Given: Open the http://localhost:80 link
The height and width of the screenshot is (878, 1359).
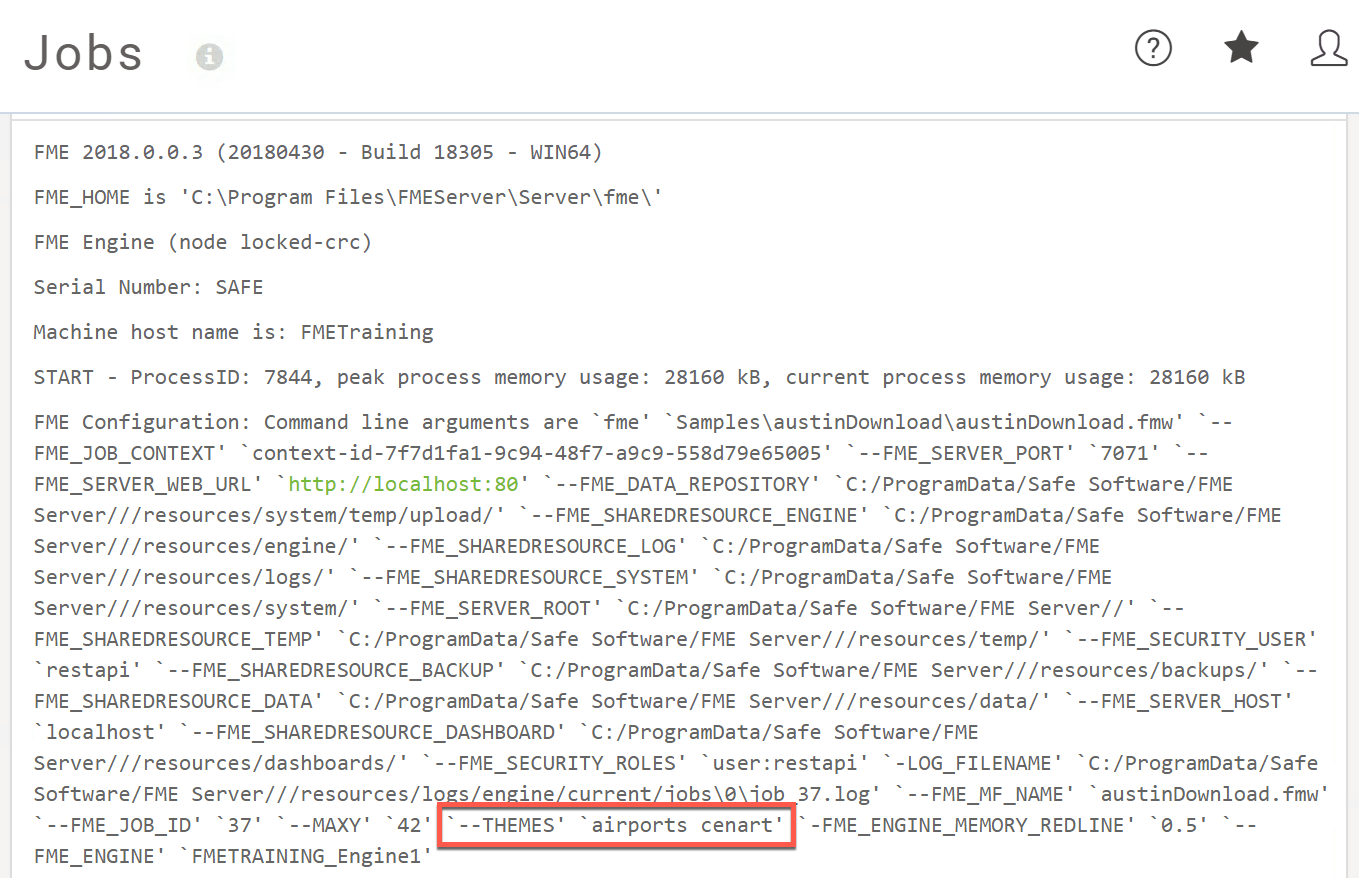Looking at the screenshot, I should click(403, 484).
